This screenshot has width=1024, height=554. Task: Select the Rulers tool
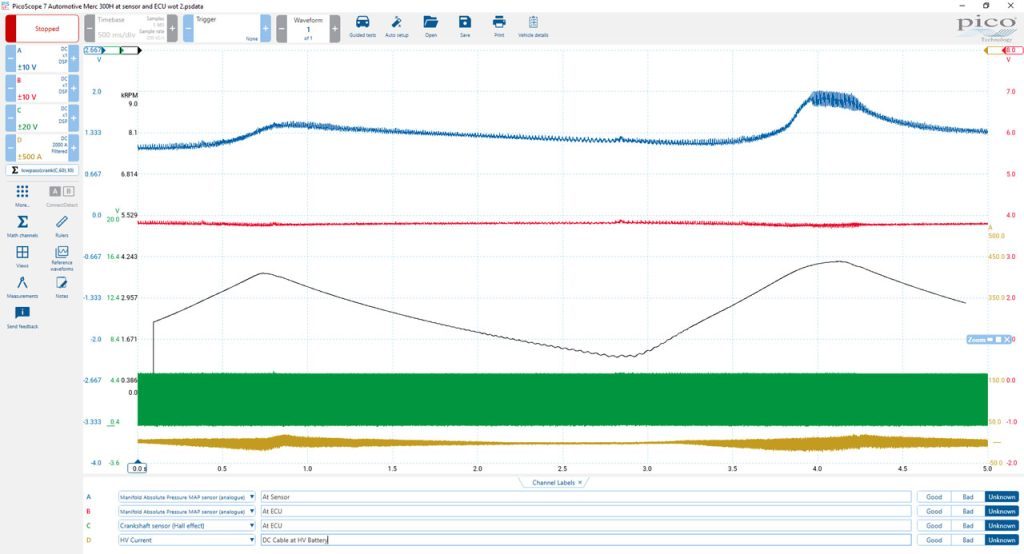61,225
